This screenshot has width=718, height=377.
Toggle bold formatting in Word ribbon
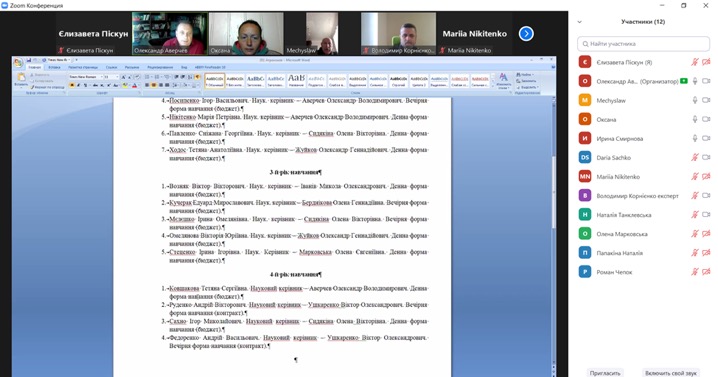72,85
